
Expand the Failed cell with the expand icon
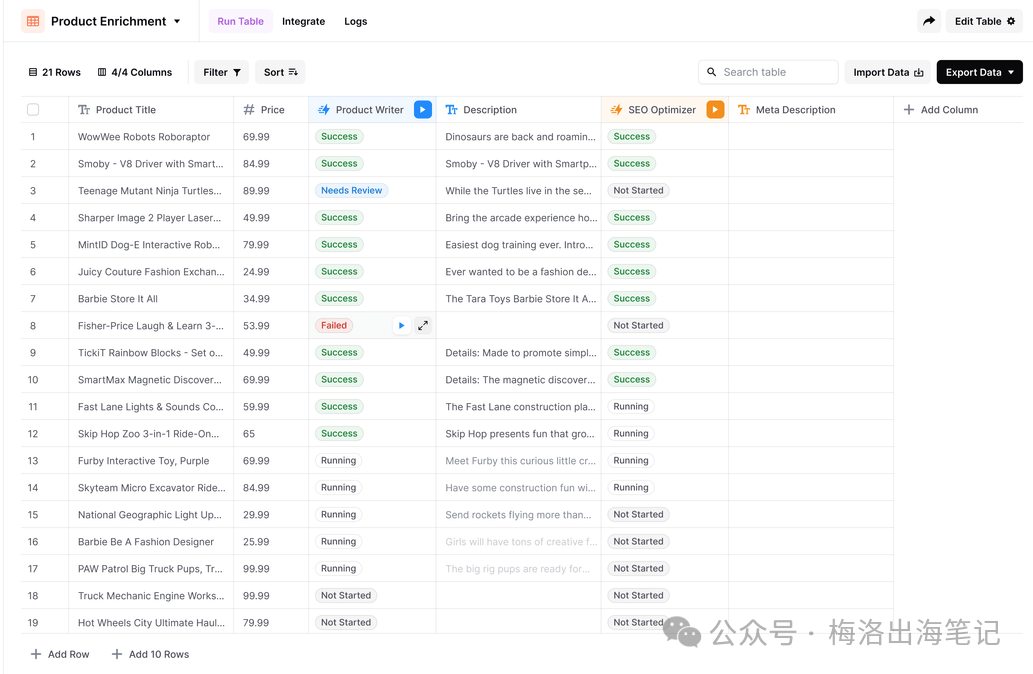[x=423, y=326]
